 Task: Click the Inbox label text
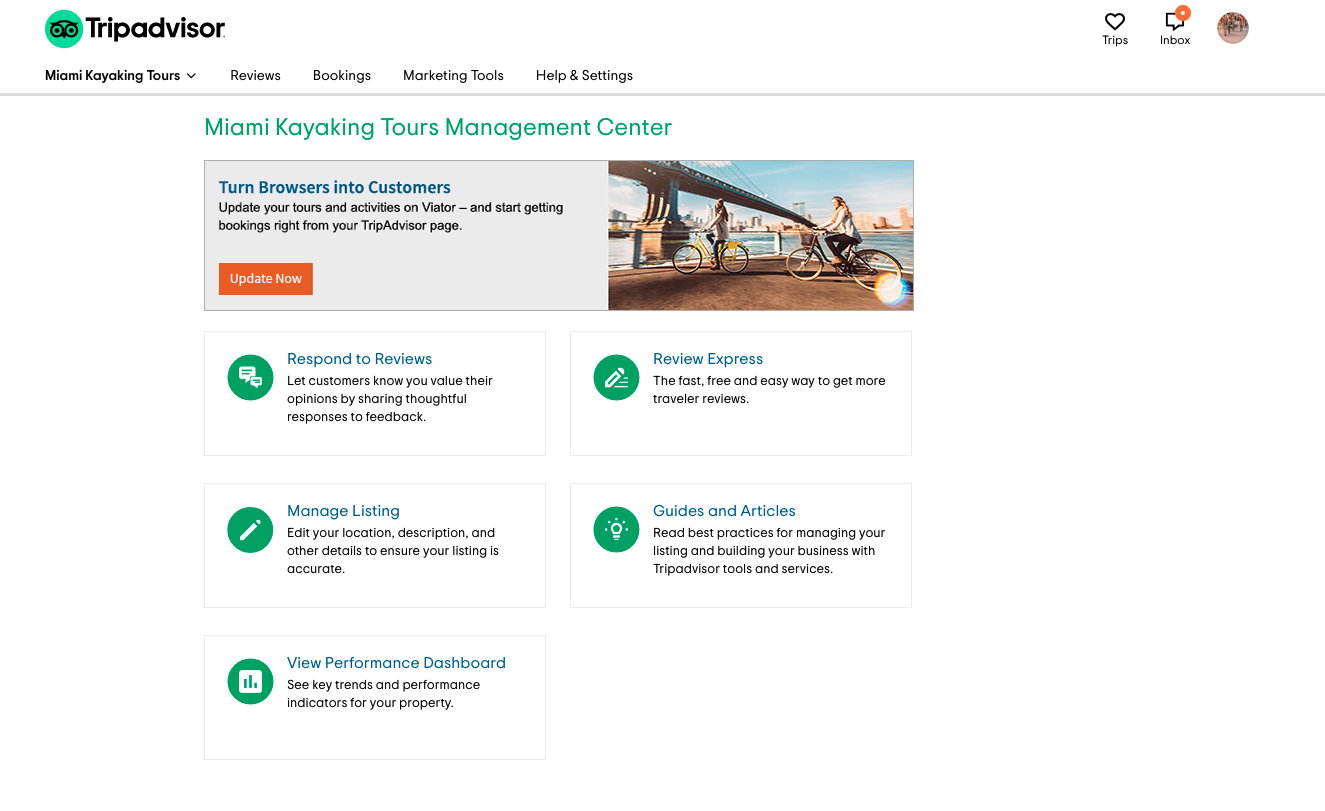pyautogui.click(x=1175, y=41)
